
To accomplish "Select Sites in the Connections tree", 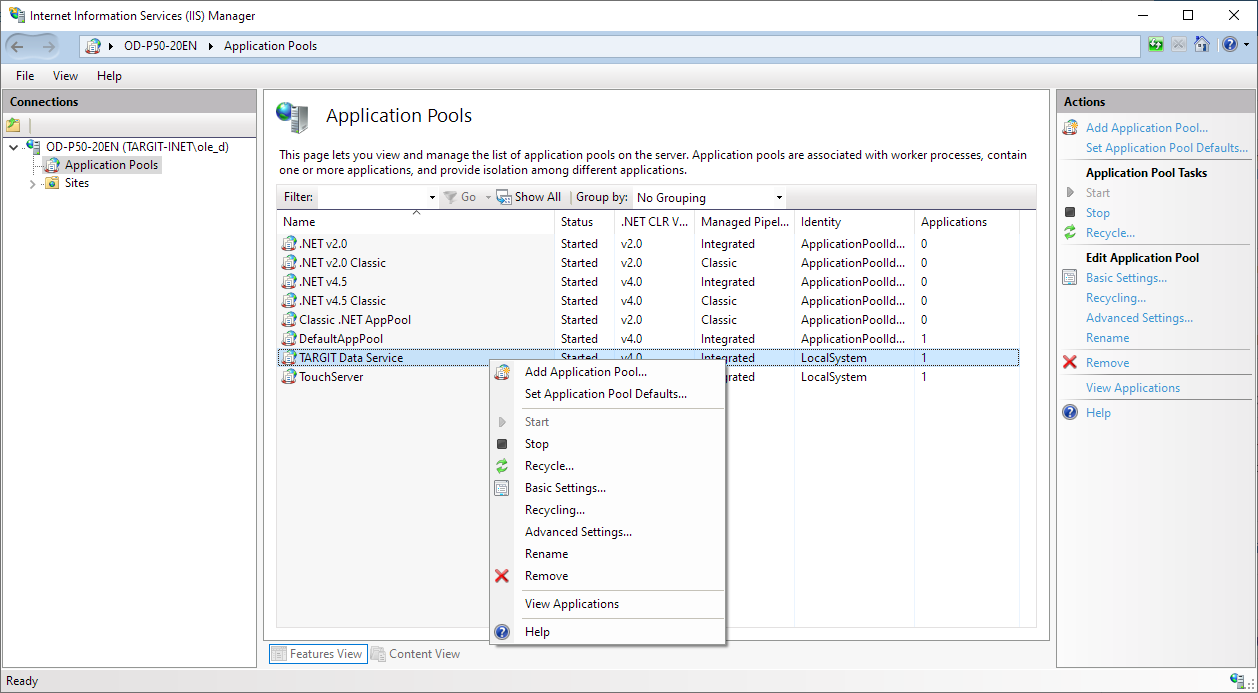I will point(77,183).
